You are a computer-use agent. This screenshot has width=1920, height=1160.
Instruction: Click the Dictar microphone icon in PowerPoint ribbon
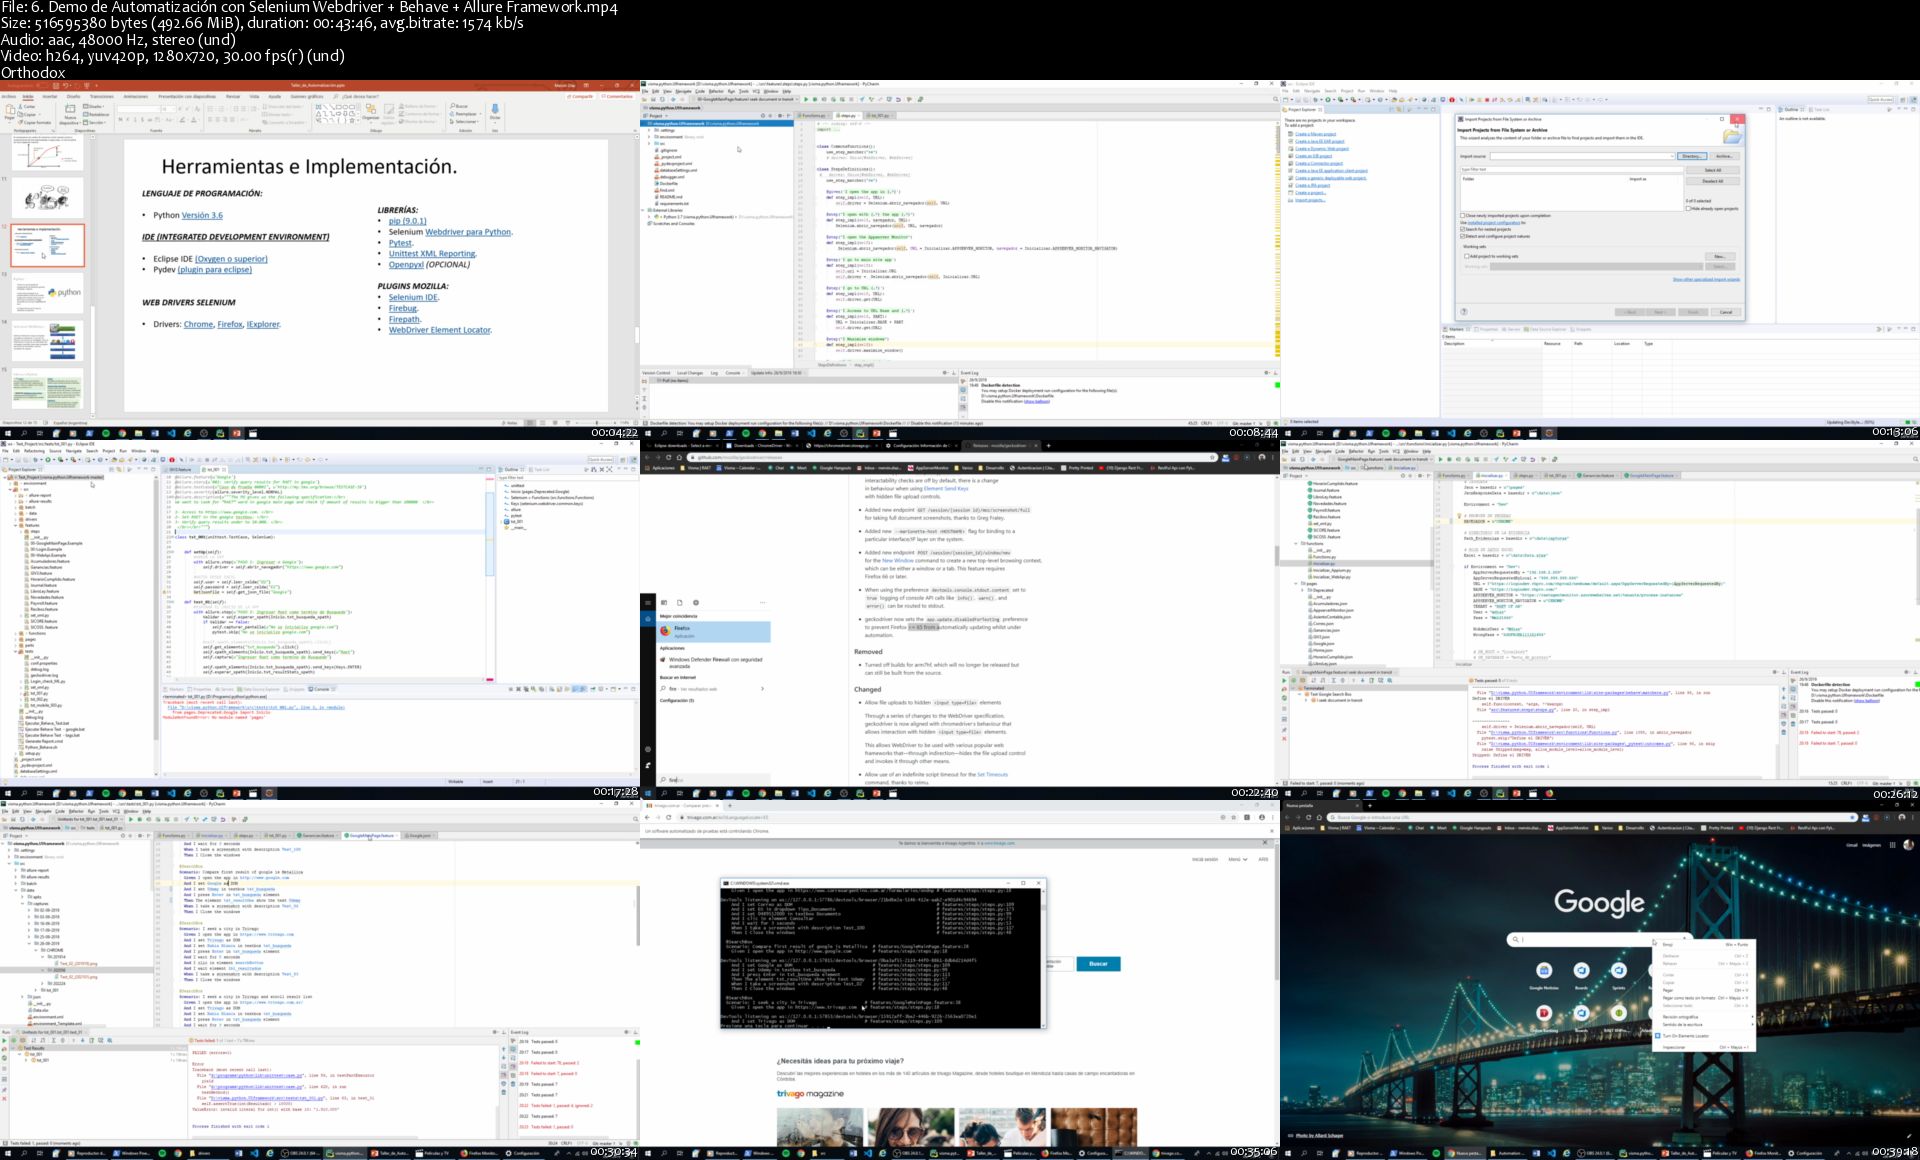pyautogui.click(x=495, y=110)
